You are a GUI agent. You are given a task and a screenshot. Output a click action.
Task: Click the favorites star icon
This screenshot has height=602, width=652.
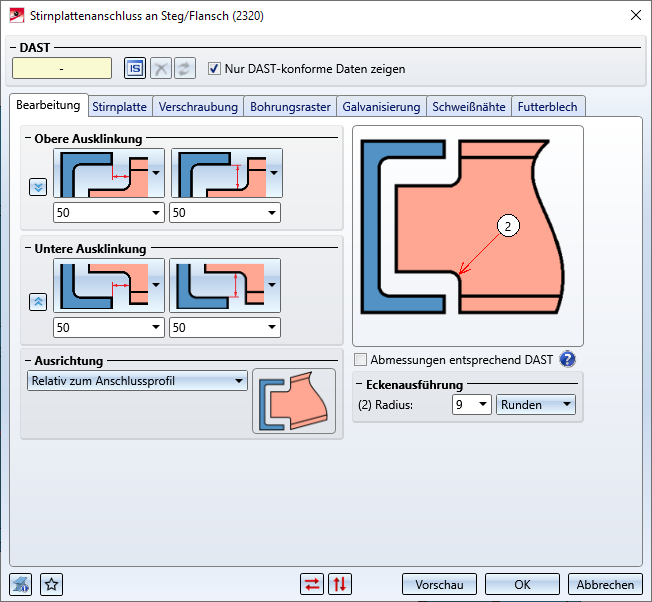point(52,584)
